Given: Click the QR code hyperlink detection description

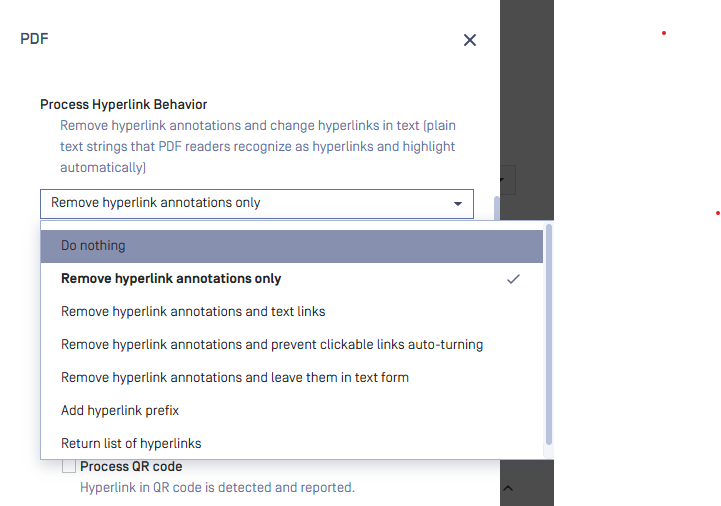Looking at the screenshot, I should click(x=217, y=488).
